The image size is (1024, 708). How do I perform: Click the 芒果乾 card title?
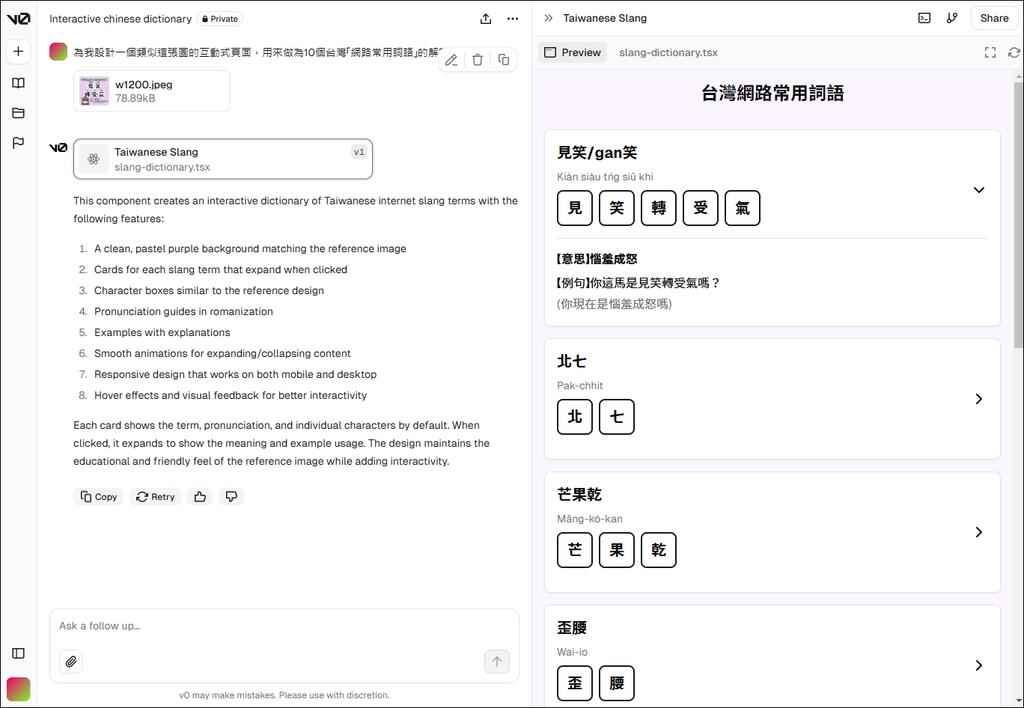click(579, 494)
